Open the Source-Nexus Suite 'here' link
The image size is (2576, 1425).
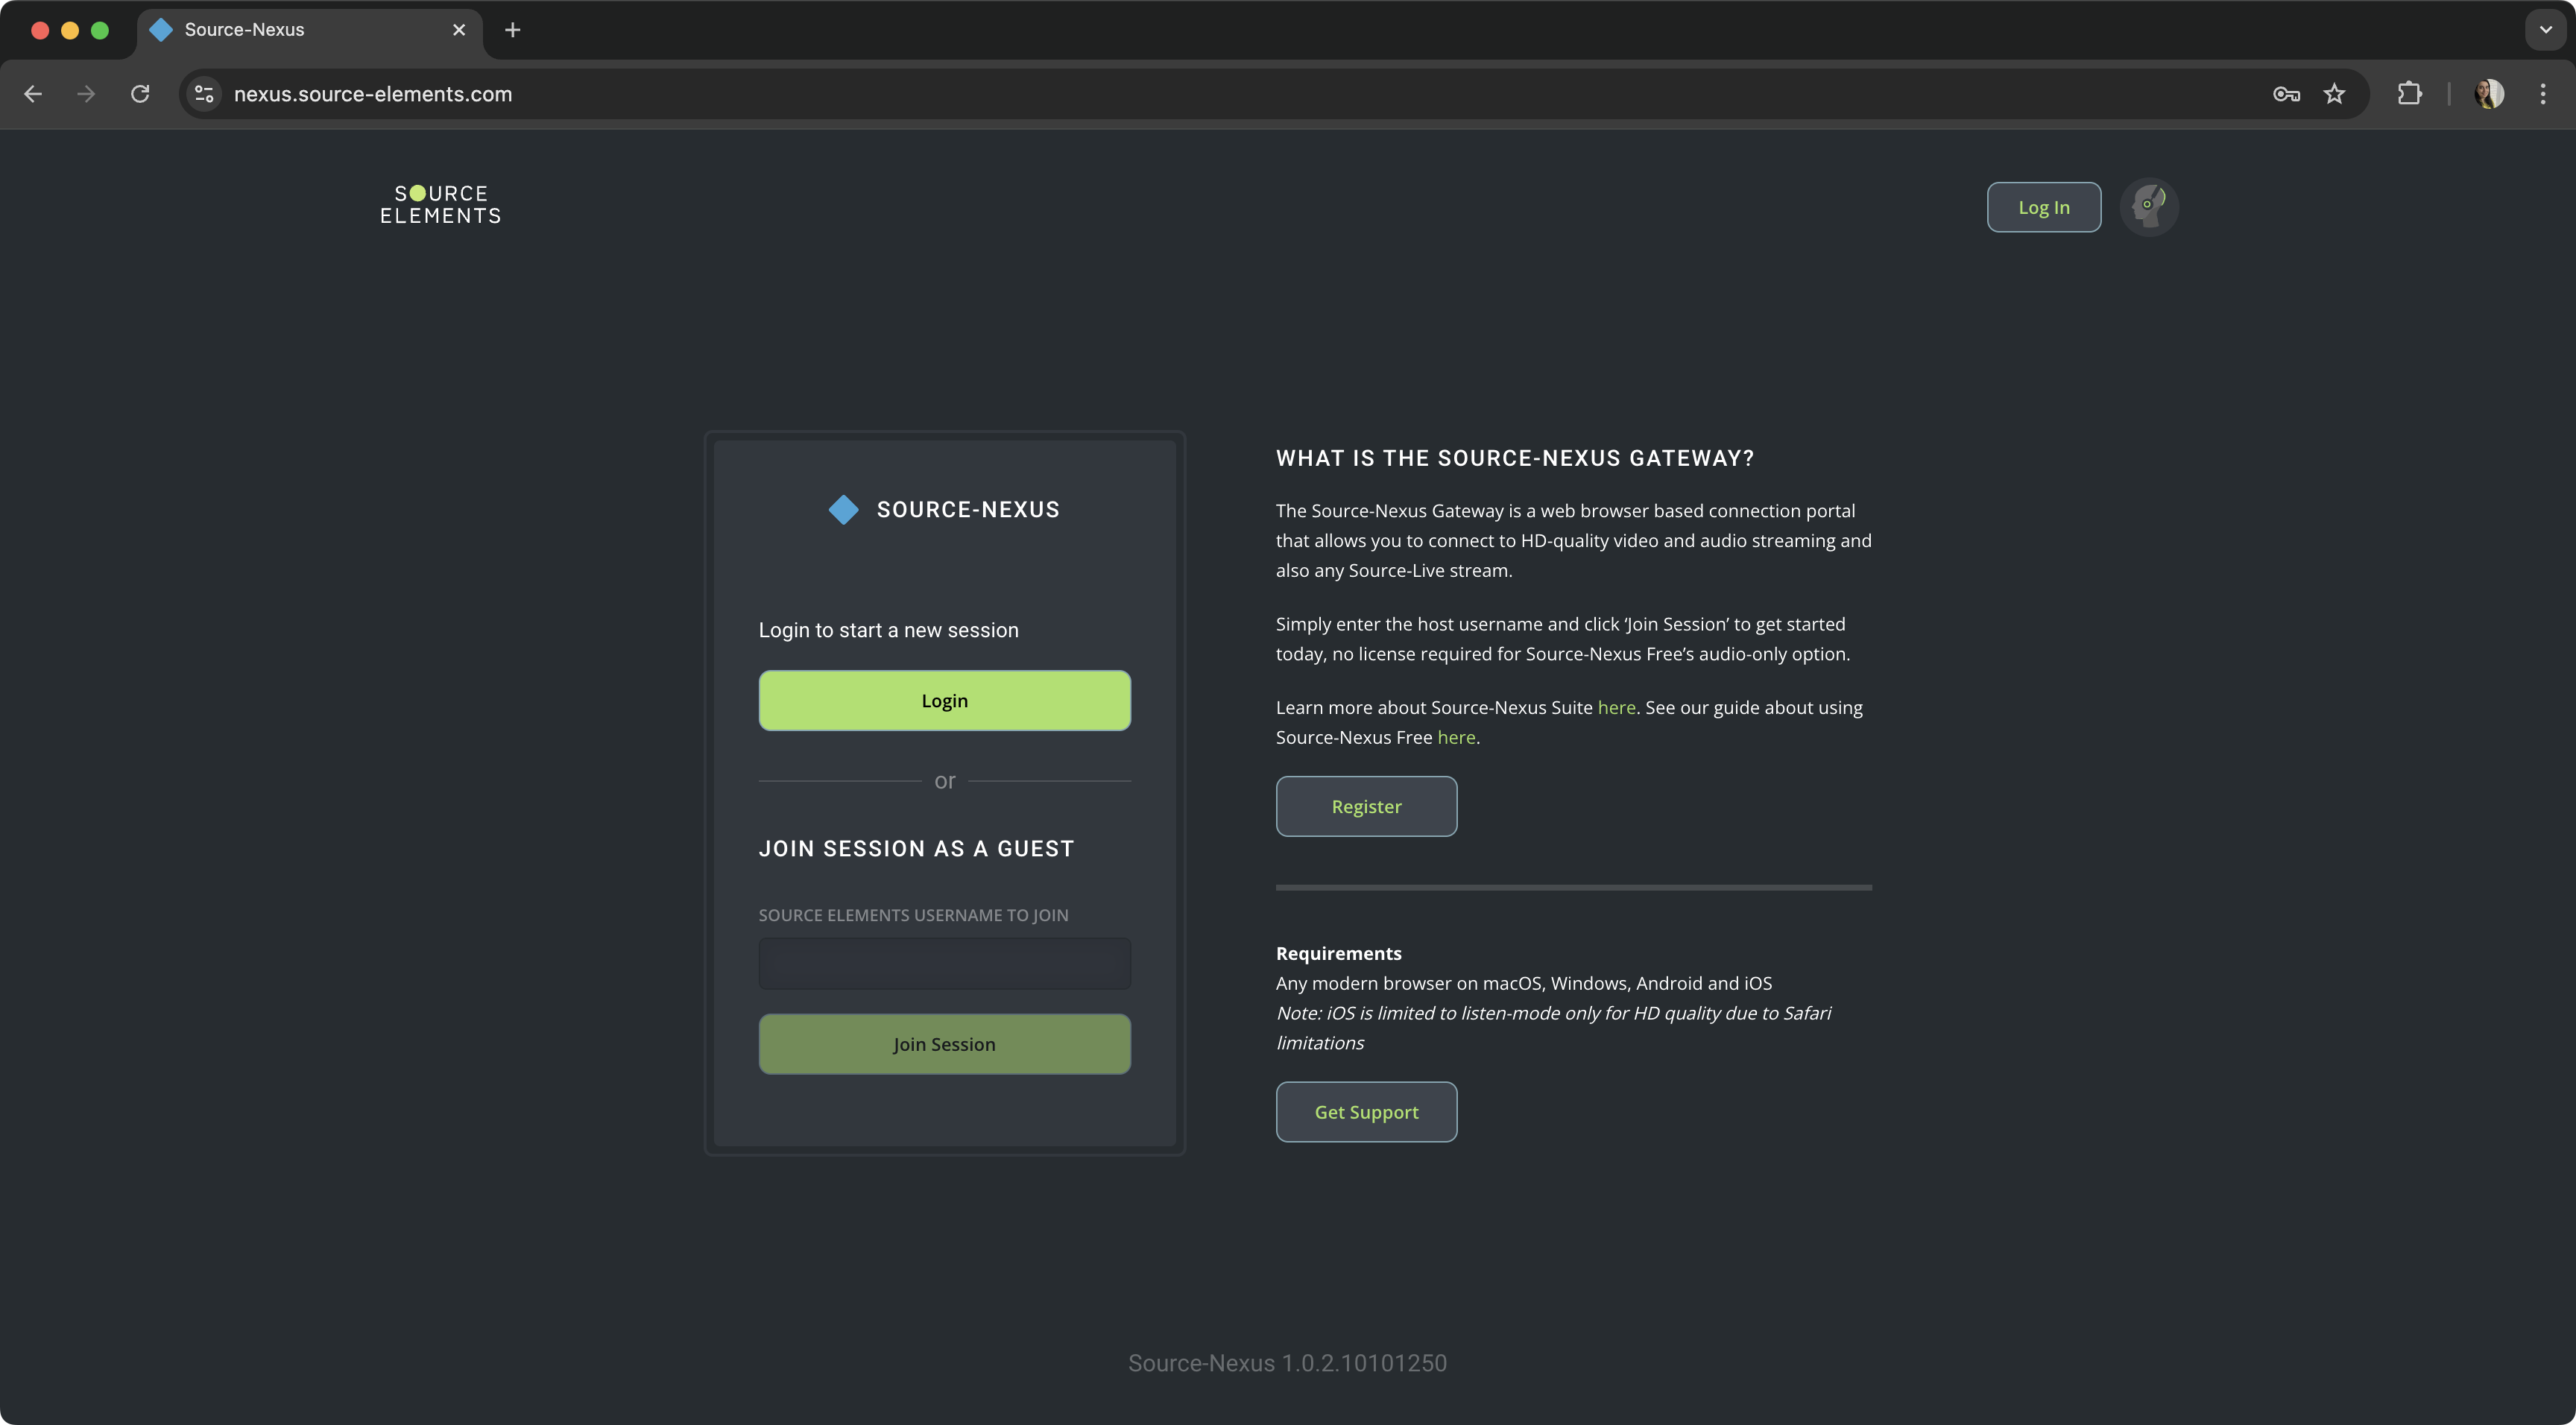point(1616,707)
